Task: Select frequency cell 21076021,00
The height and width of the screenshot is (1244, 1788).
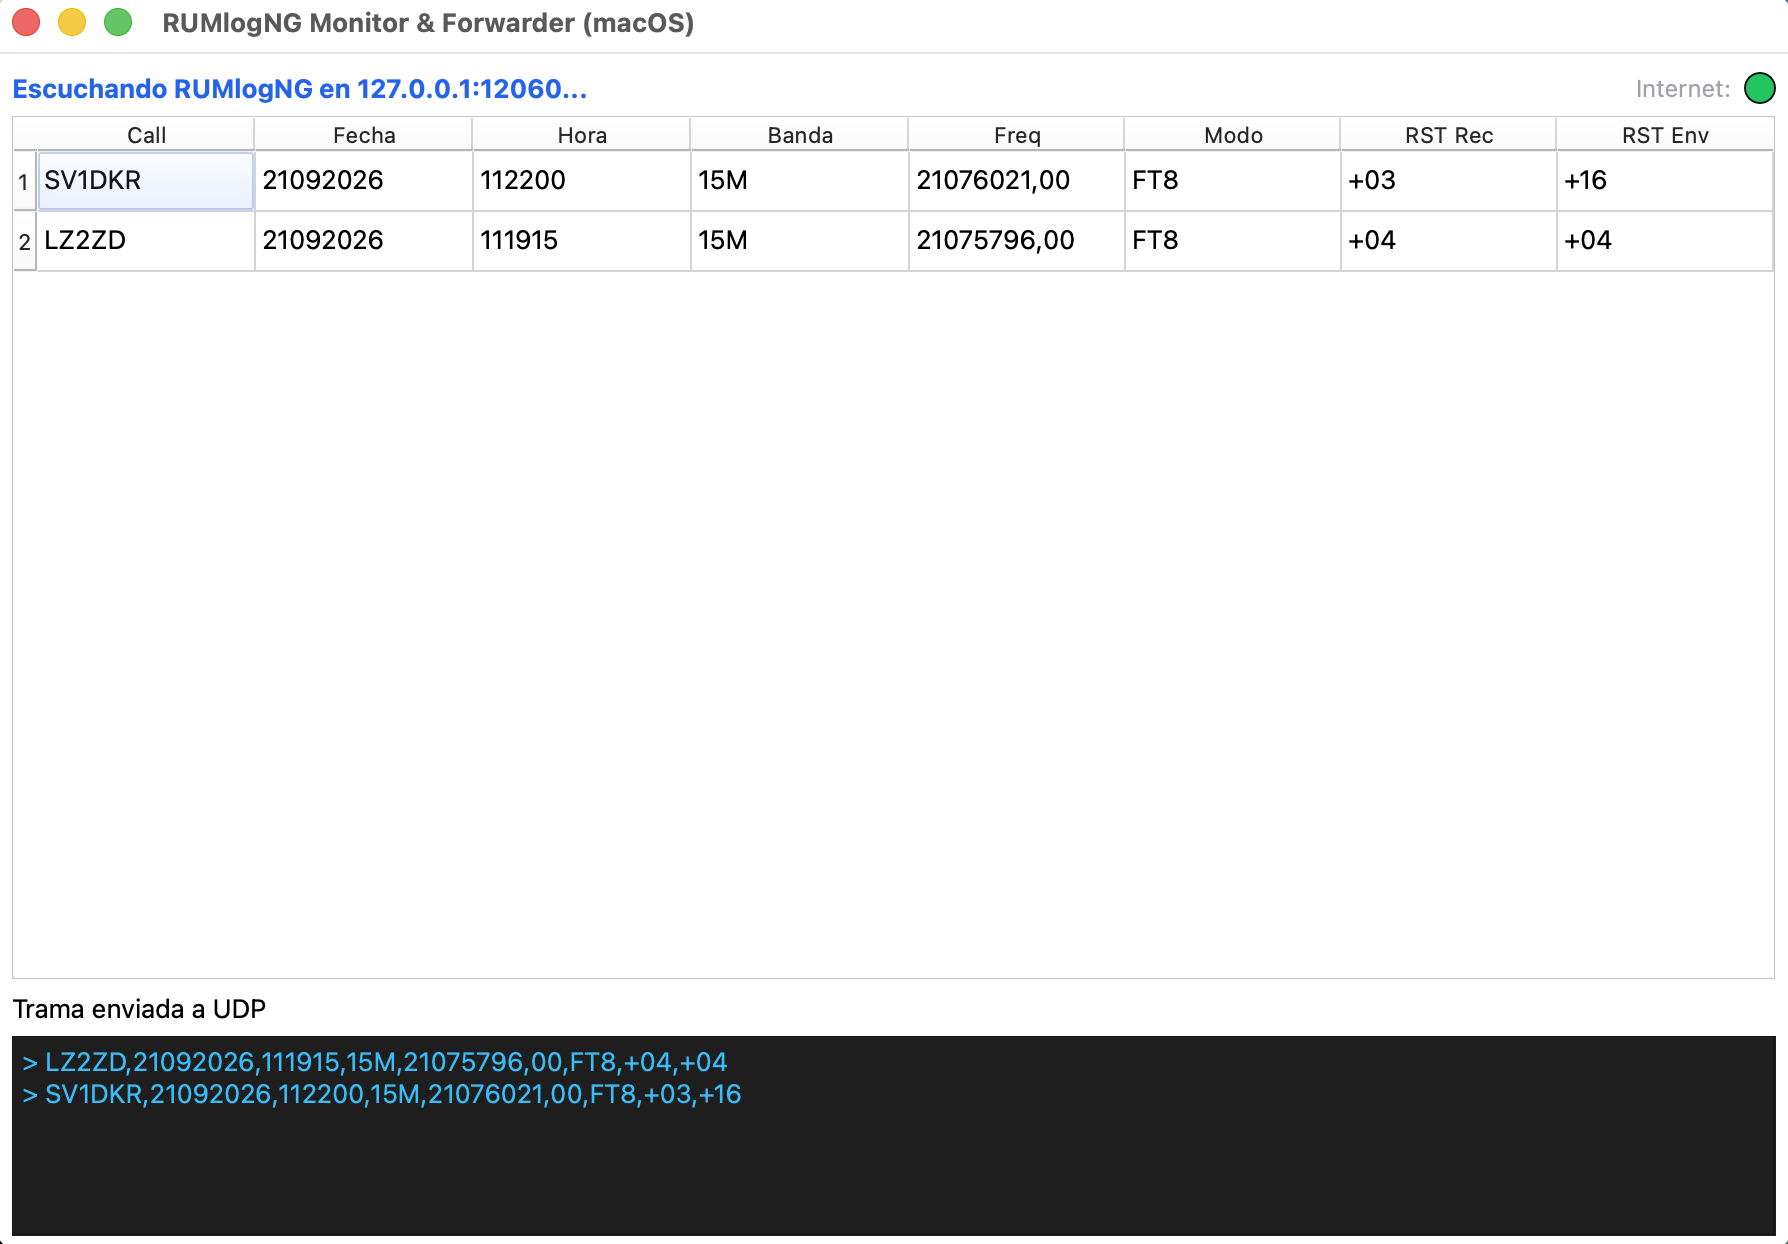Action: 1017,181
